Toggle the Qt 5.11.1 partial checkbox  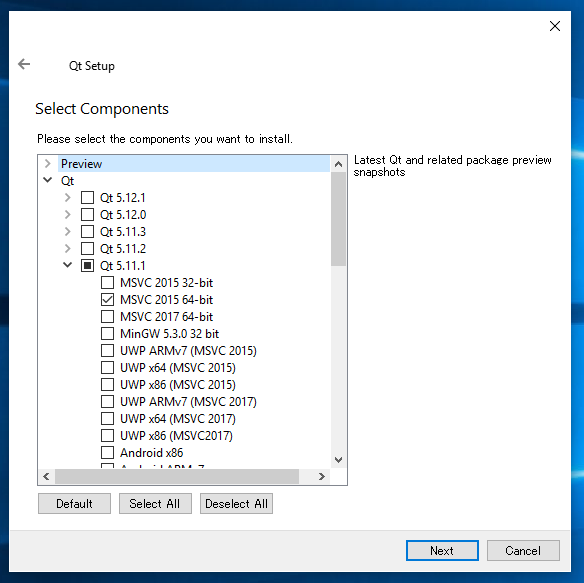87,266
